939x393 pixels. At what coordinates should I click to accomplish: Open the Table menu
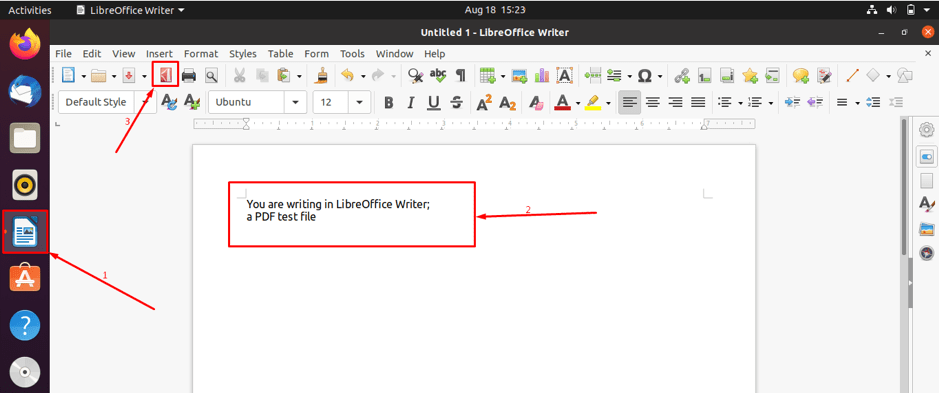(x=280, y=53)
